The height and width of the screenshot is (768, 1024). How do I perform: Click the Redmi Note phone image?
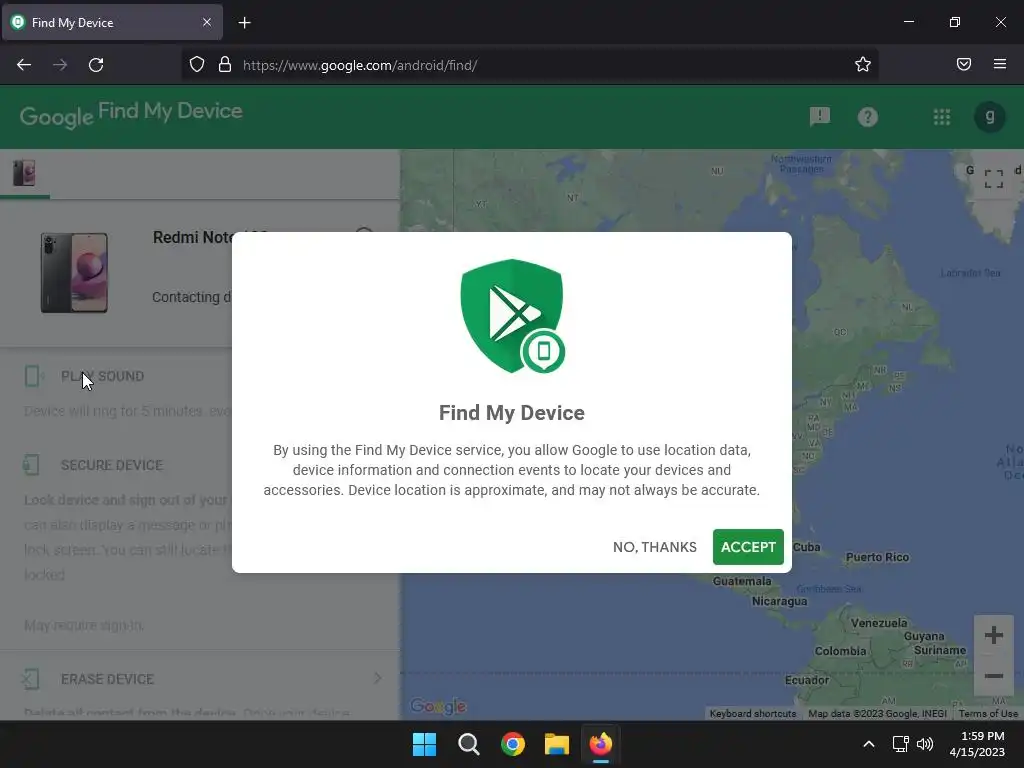(74, 273)
